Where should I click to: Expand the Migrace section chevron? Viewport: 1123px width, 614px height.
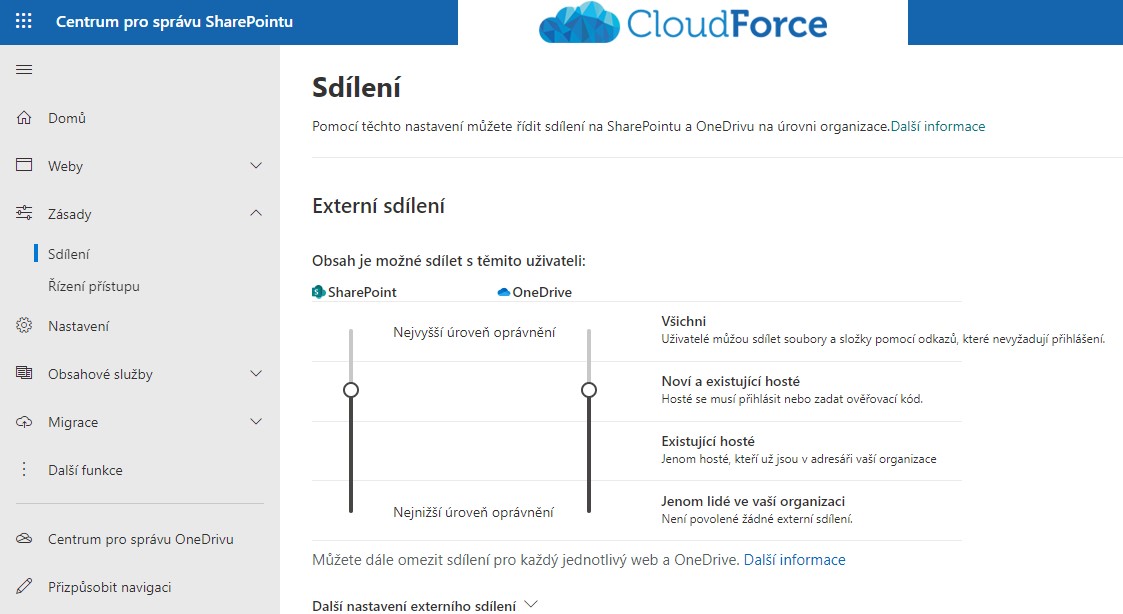point(256,421)
